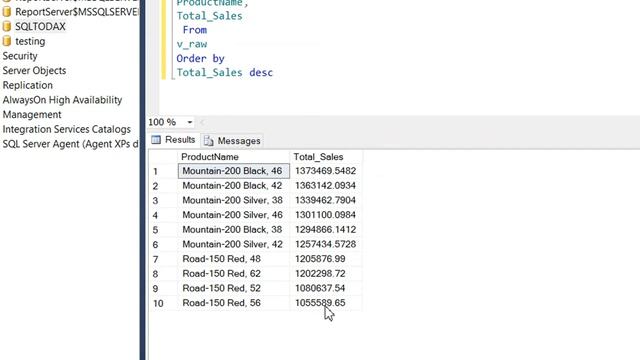Click the value 1257434.5728
The height and width of the screenshot is (360, 640).
[x=325, y=244]
